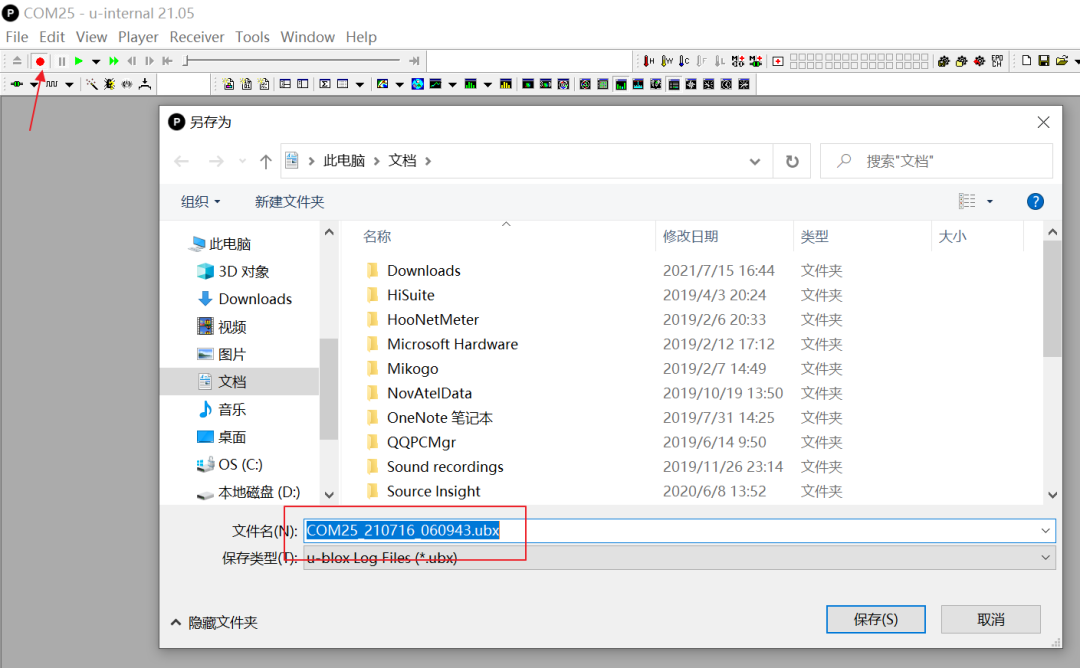1080x668 pixels.
Task: Select 本地磁盘 (D:) in tree
Action: pos(249,492)
